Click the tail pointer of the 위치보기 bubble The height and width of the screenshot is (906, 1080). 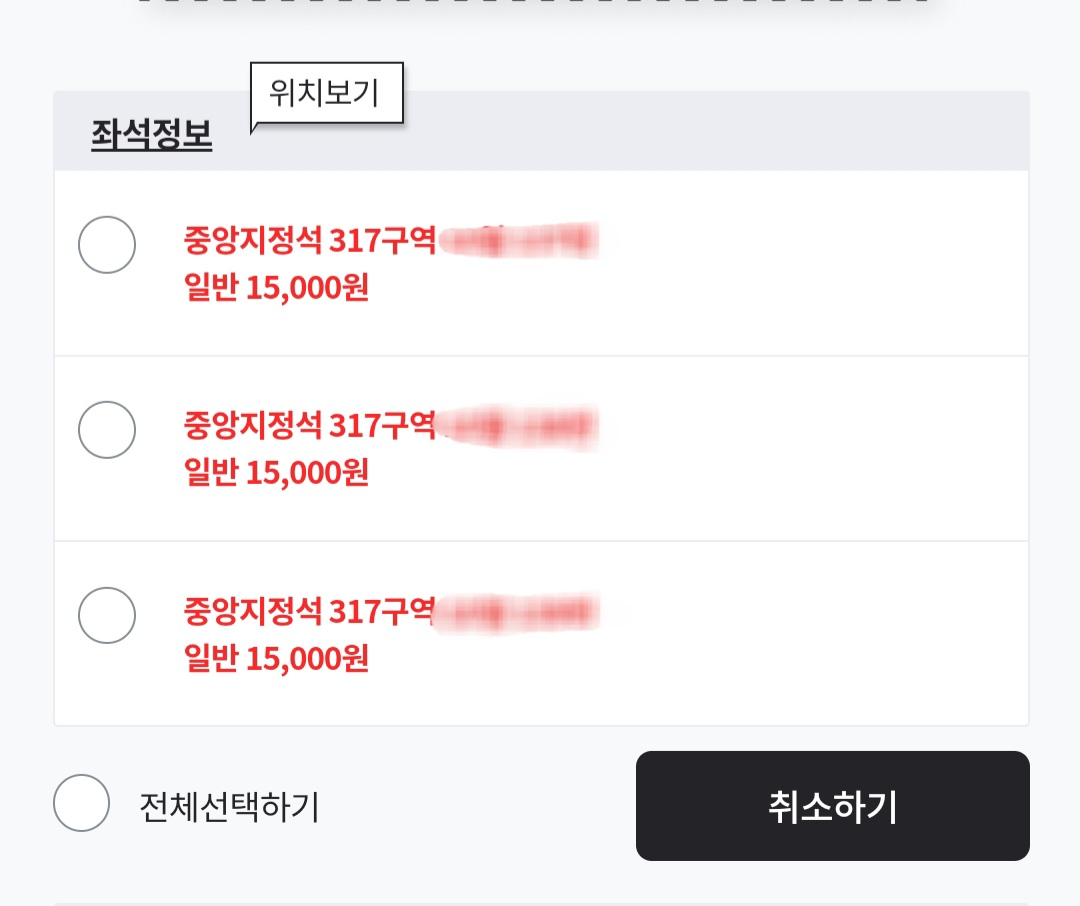point(255,127)
